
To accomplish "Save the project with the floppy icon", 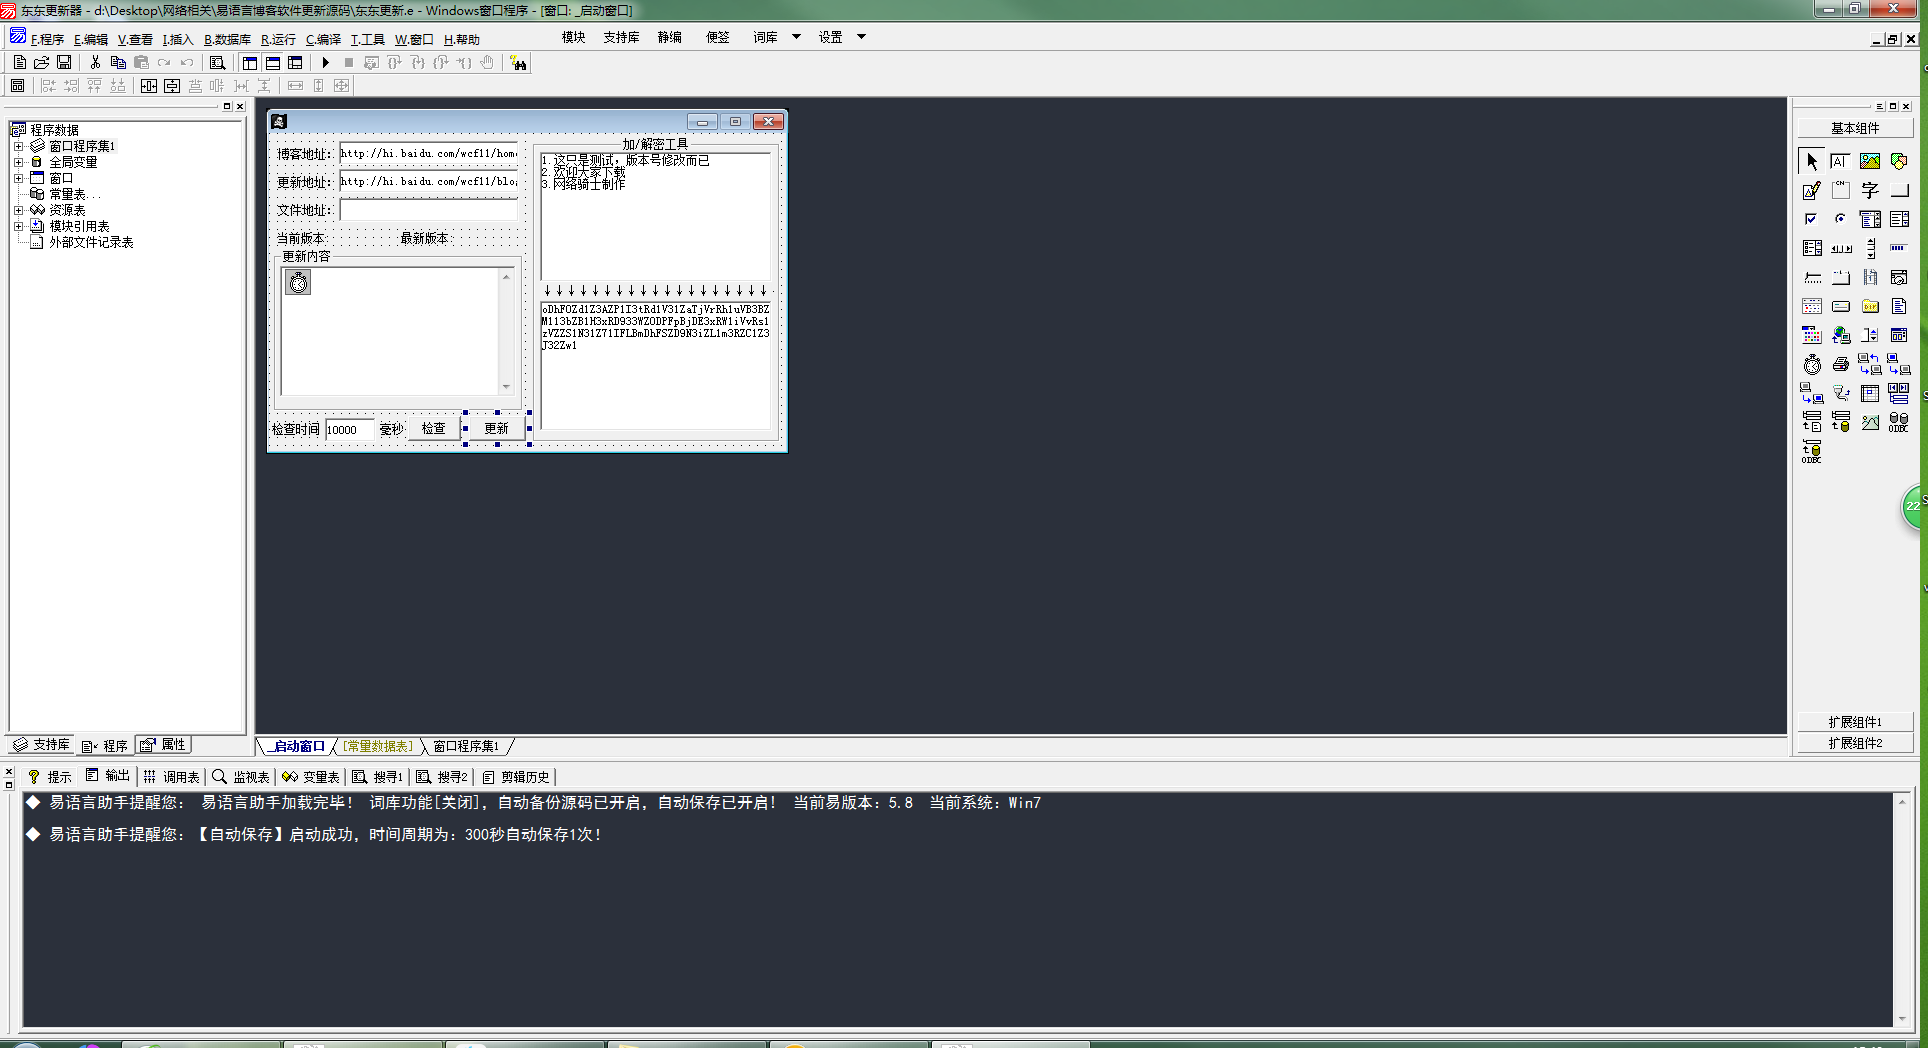I will [64, 62].
